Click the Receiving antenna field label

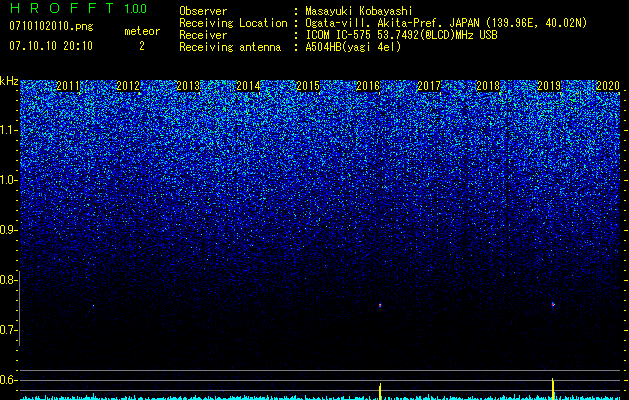click(x=230, y=47)
